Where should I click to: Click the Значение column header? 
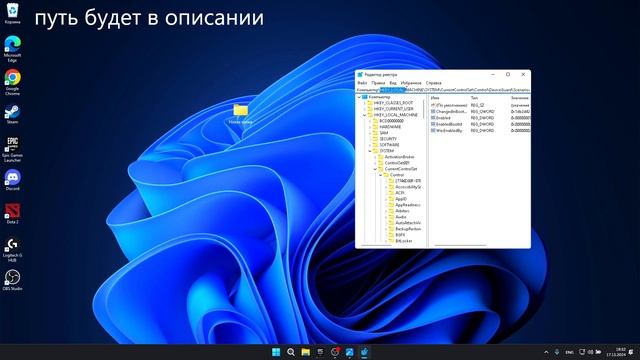tap(520, 98)
